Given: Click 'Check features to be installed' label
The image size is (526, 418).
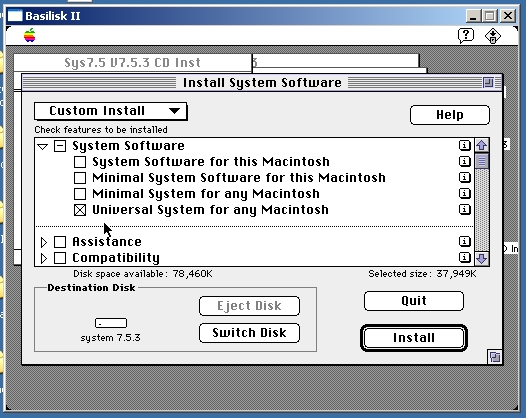Looking at the screenshot, I should pos(101,130).
